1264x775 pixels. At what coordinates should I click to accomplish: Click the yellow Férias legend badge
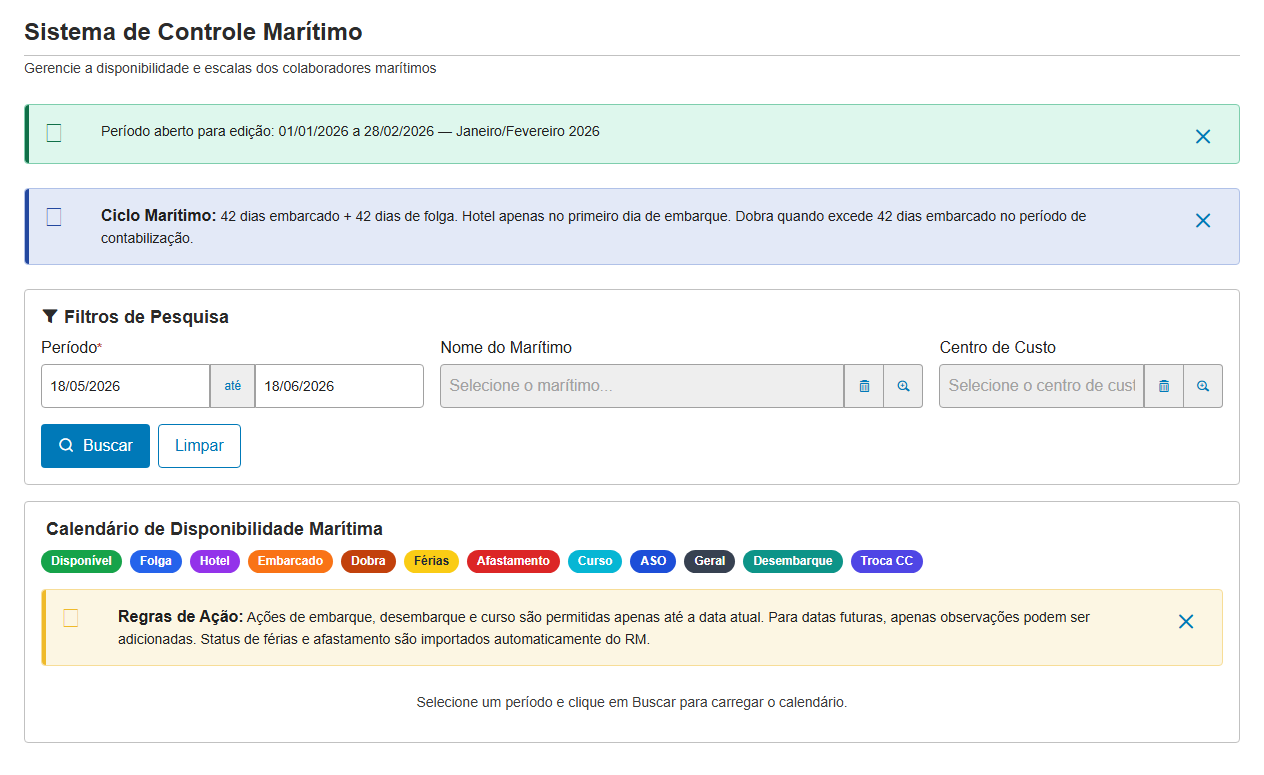(431, 561)
